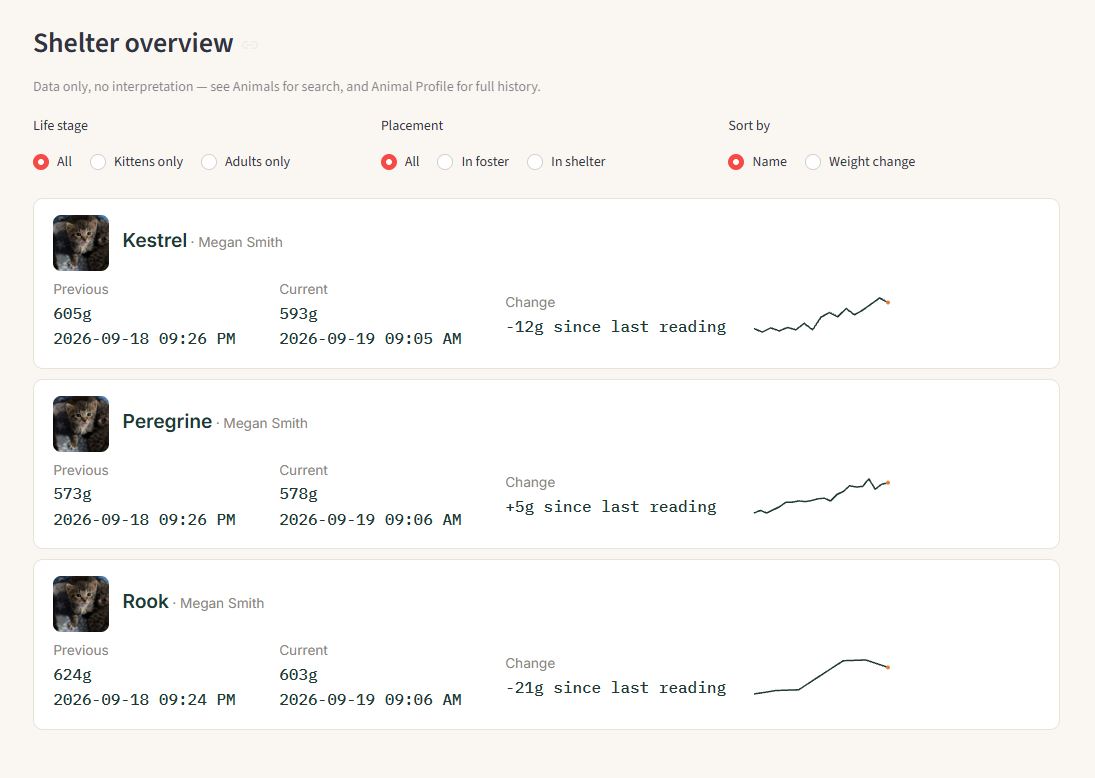Click the -12g since last reading text
The height and width of the screenshot is (778, 1095).
click(x=616, y=327)
